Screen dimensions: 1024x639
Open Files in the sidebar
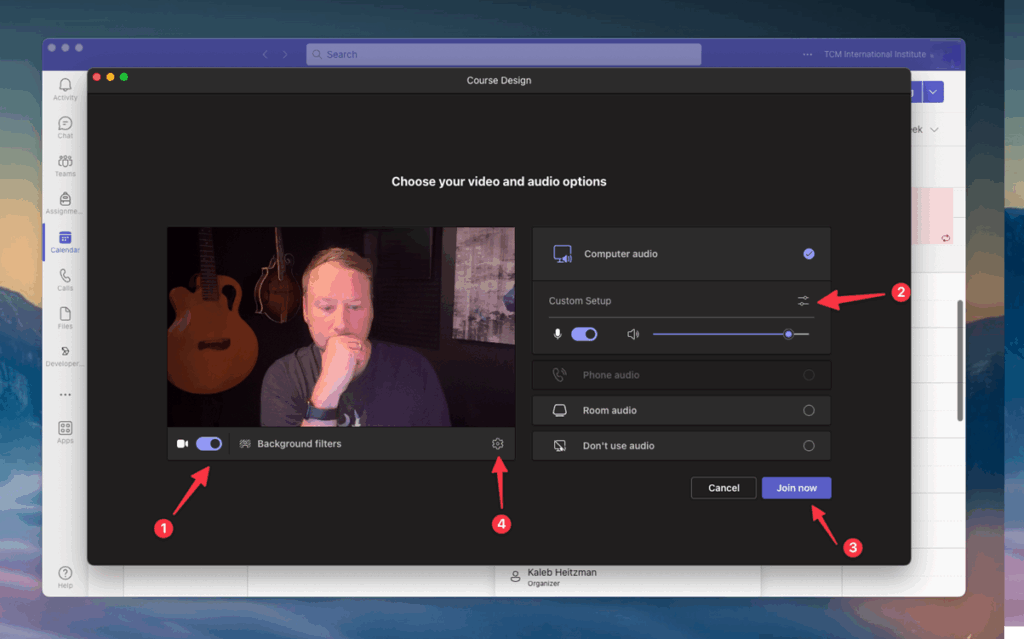65,316
